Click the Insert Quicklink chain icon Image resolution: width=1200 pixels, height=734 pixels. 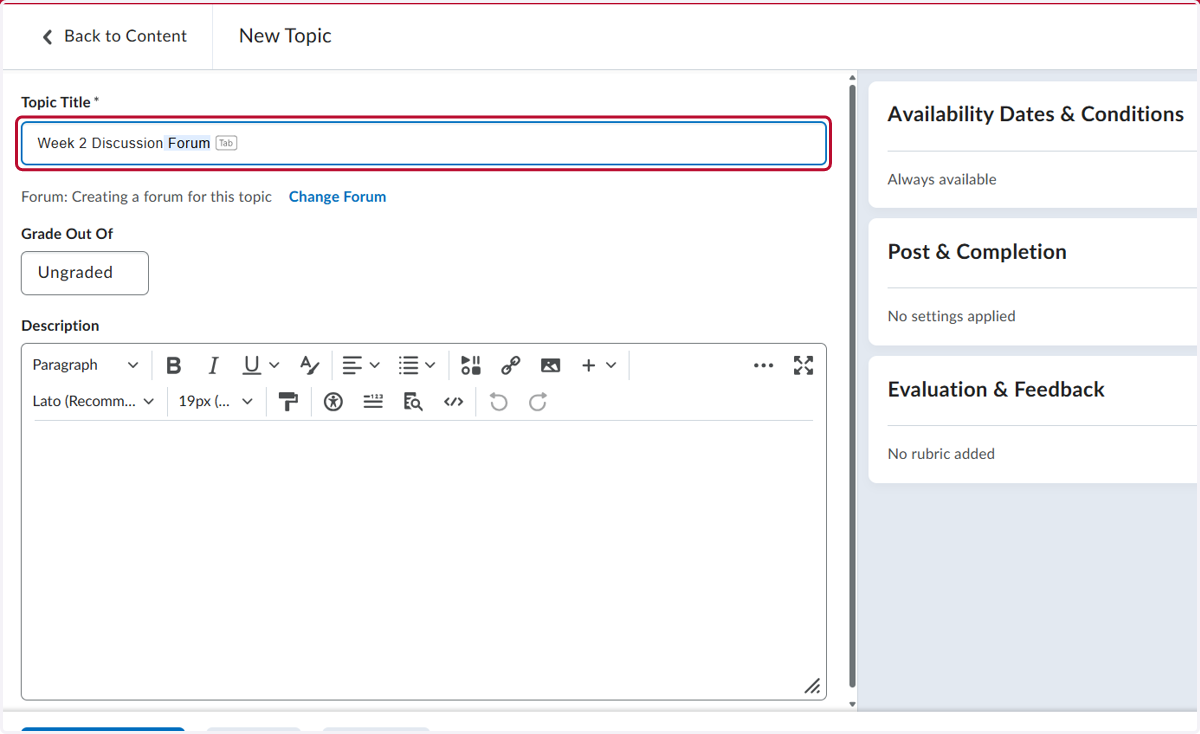tap(511, 365)
